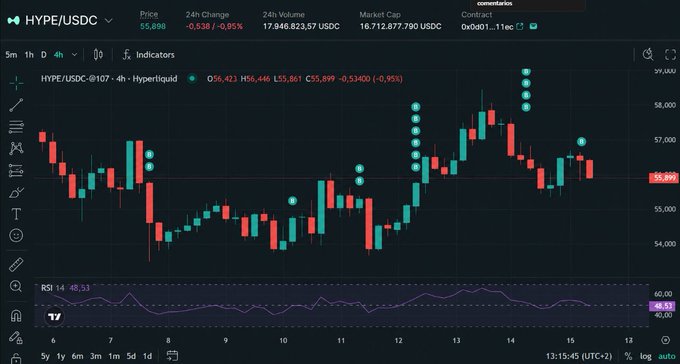The width and height of the screenshot is (680, 364).
Task: Open the Fibonacci retracement tools
Action: (x=16, y=127)
